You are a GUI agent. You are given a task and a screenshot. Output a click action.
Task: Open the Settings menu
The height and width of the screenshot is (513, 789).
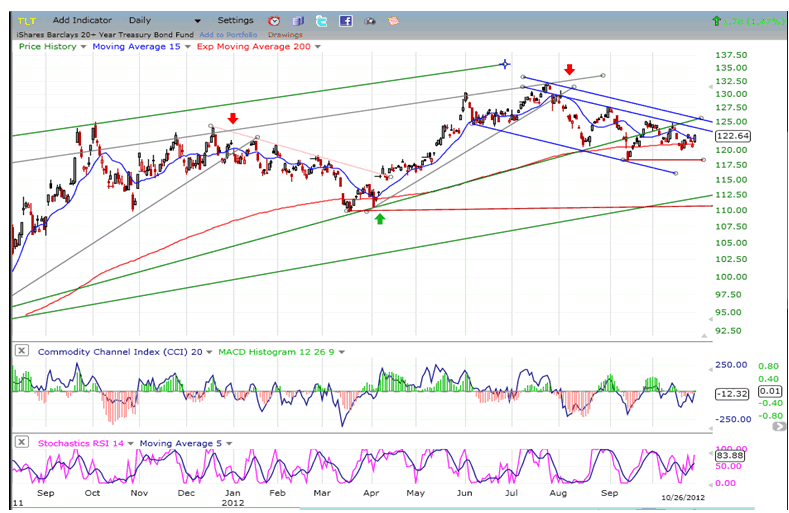235,20
